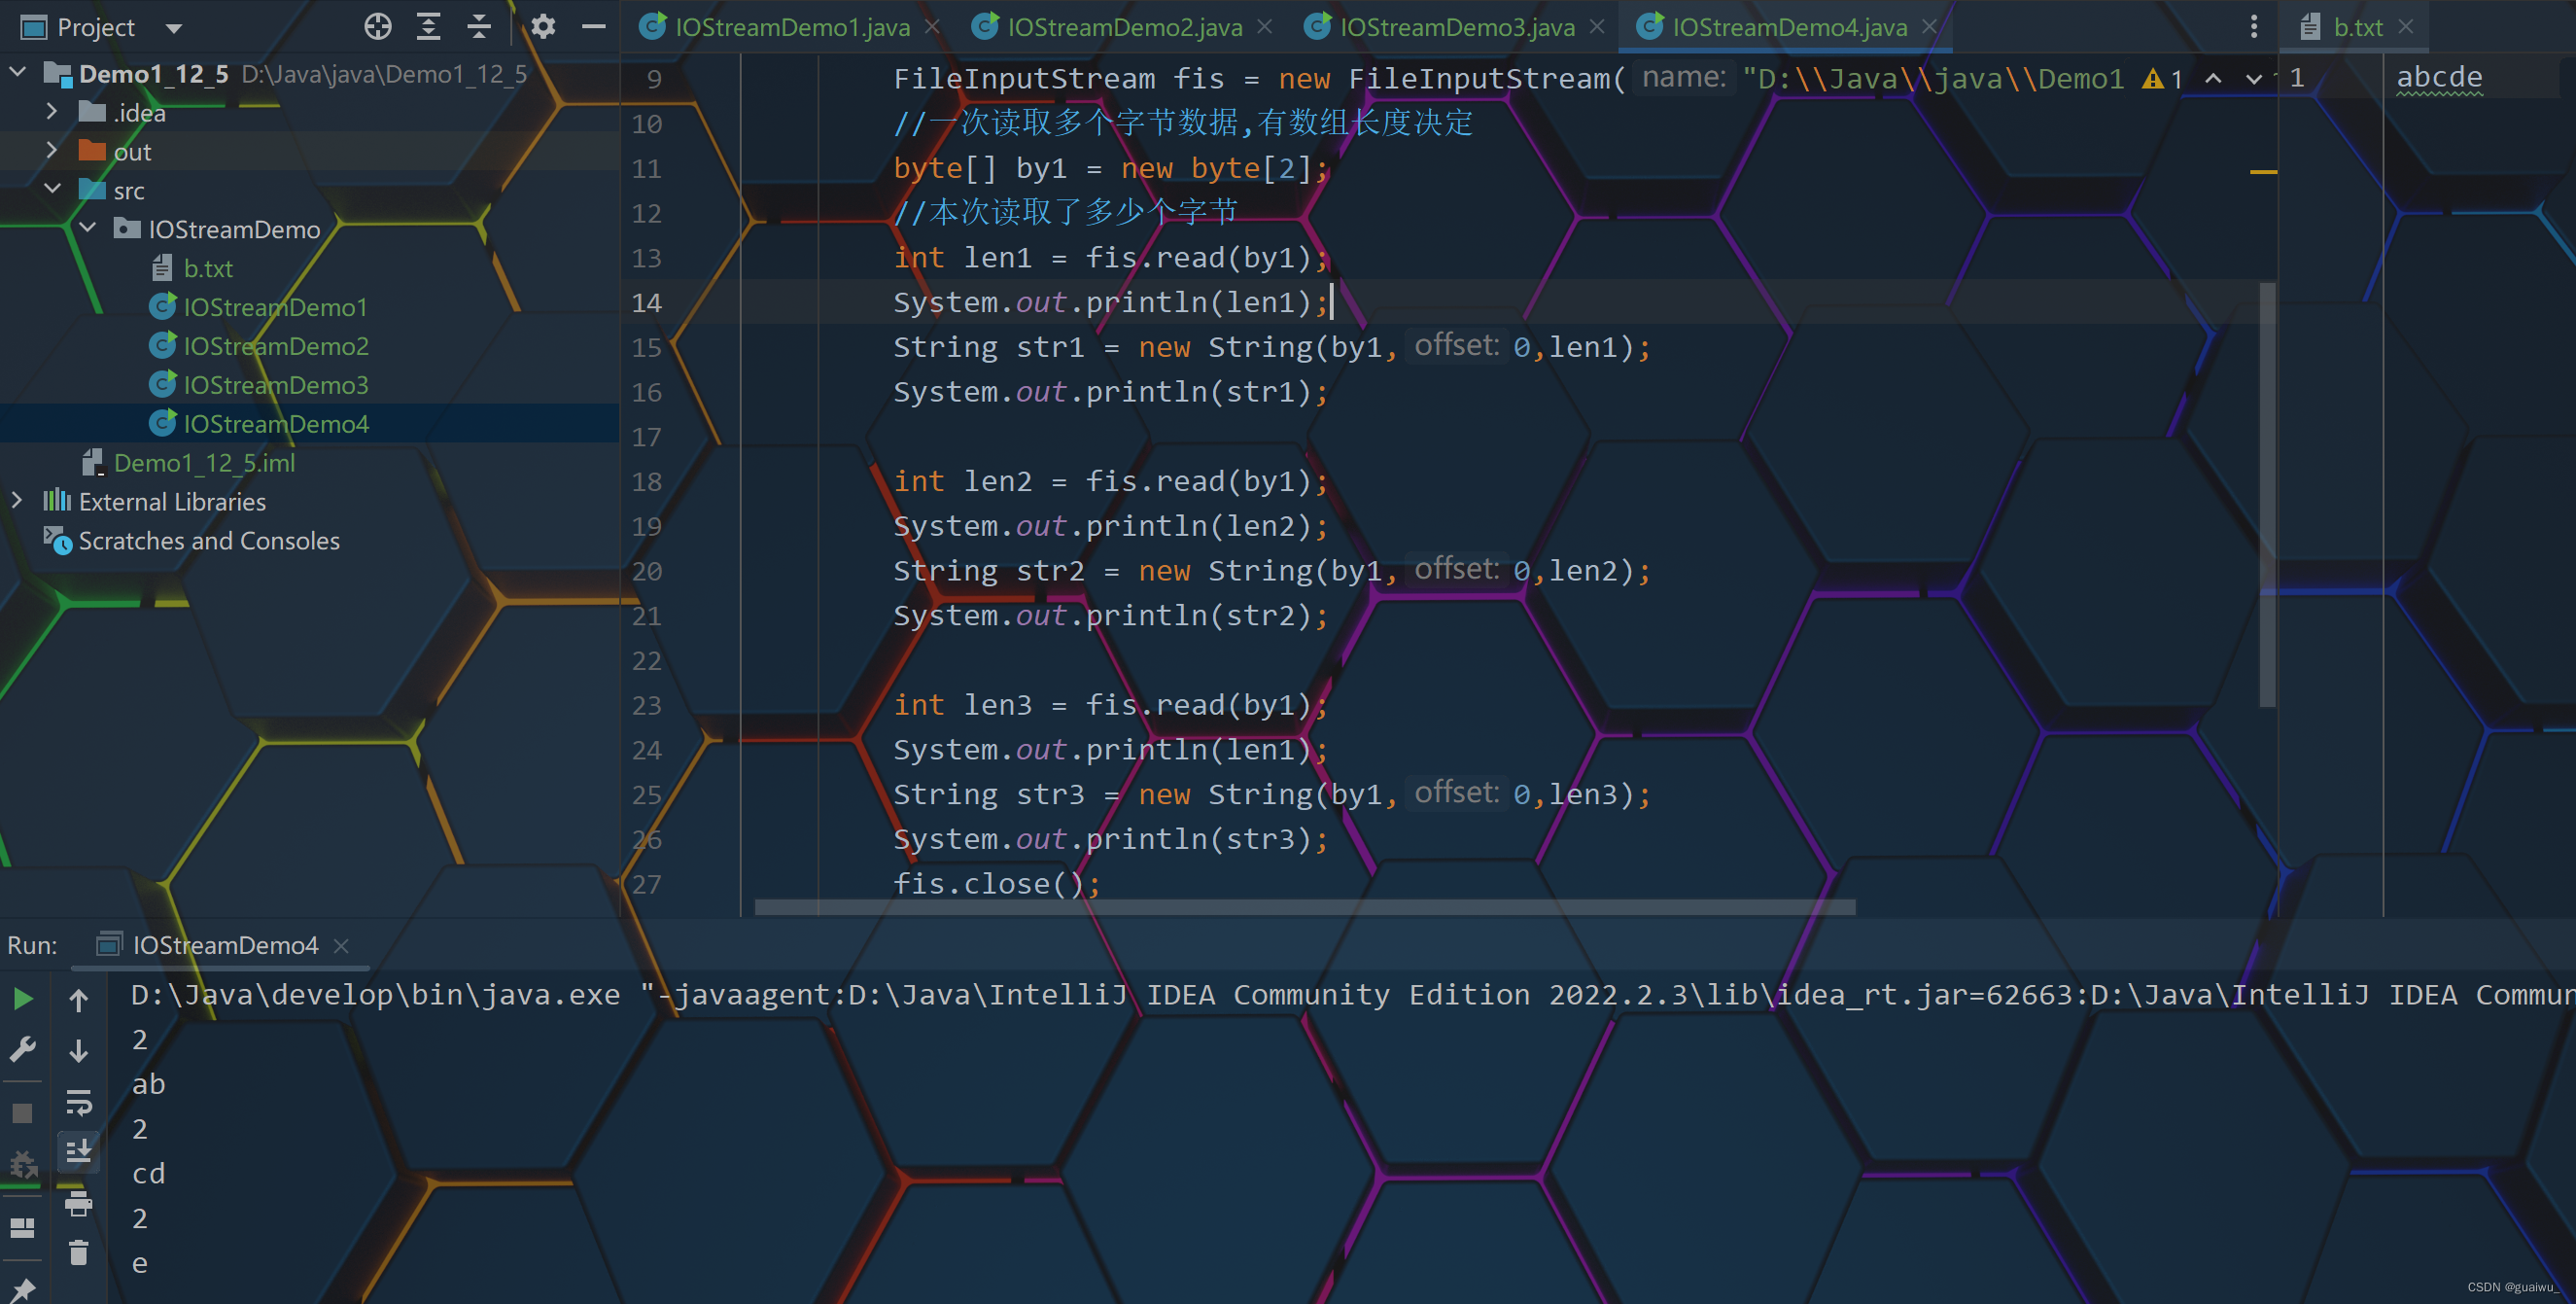Jump down the console stack trace
The height and width of the screenshot is (1304, 2576).
click(78, 1050)
